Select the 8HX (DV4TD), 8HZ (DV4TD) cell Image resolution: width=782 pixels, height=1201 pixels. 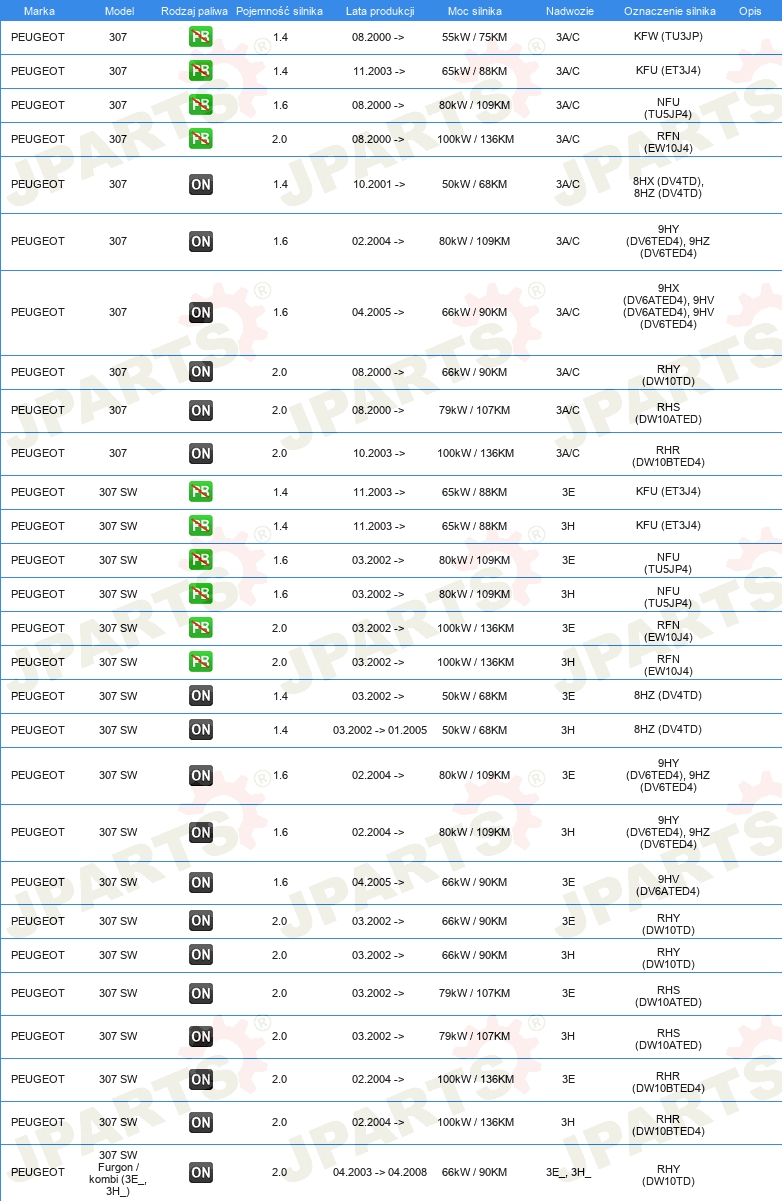coord(668,187)
